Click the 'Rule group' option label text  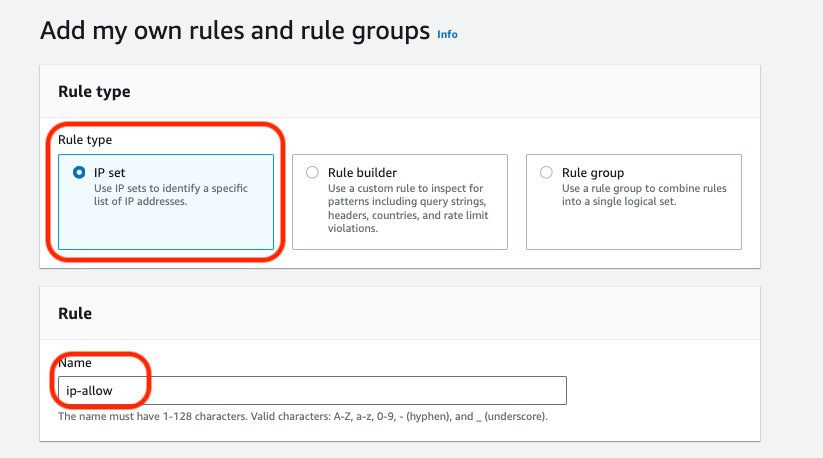coord(593,172)
